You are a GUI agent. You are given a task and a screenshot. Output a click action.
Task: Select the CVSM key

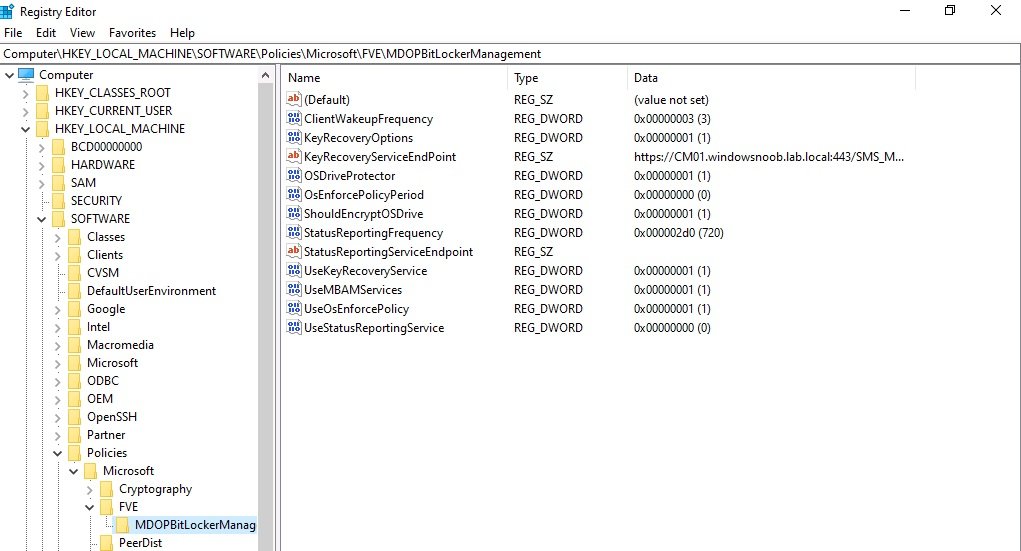tap(103, 273)
